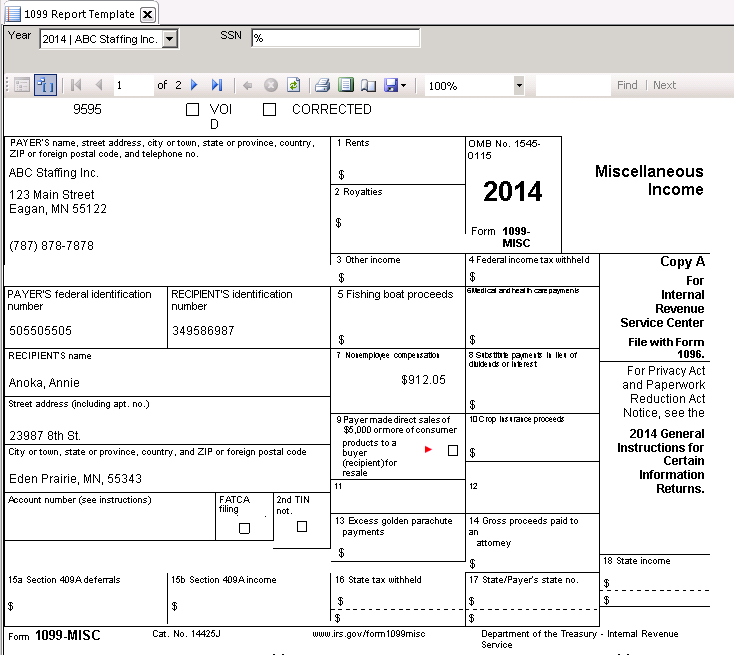This screenshot has width=734, height=655.
Task: Click the 18 State income label
Action: [637, 560]
